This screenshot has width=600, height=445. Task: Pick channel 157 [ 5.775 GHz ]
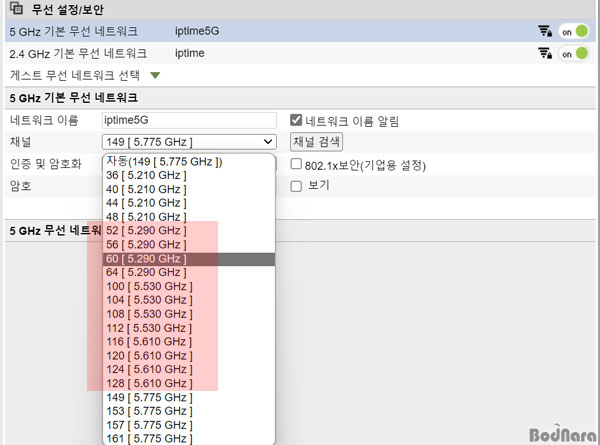pyautogui.click(x=189, y=425)
